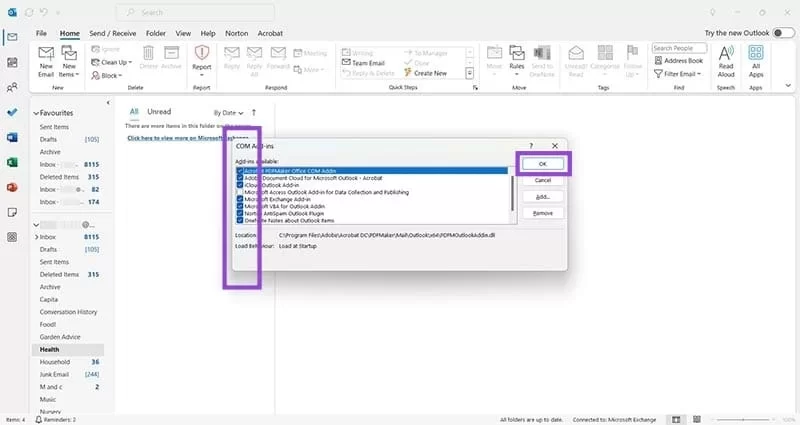The image size is (800, 425).
Task: Open Calendar from the left sidebar
Action: point(12,62)
